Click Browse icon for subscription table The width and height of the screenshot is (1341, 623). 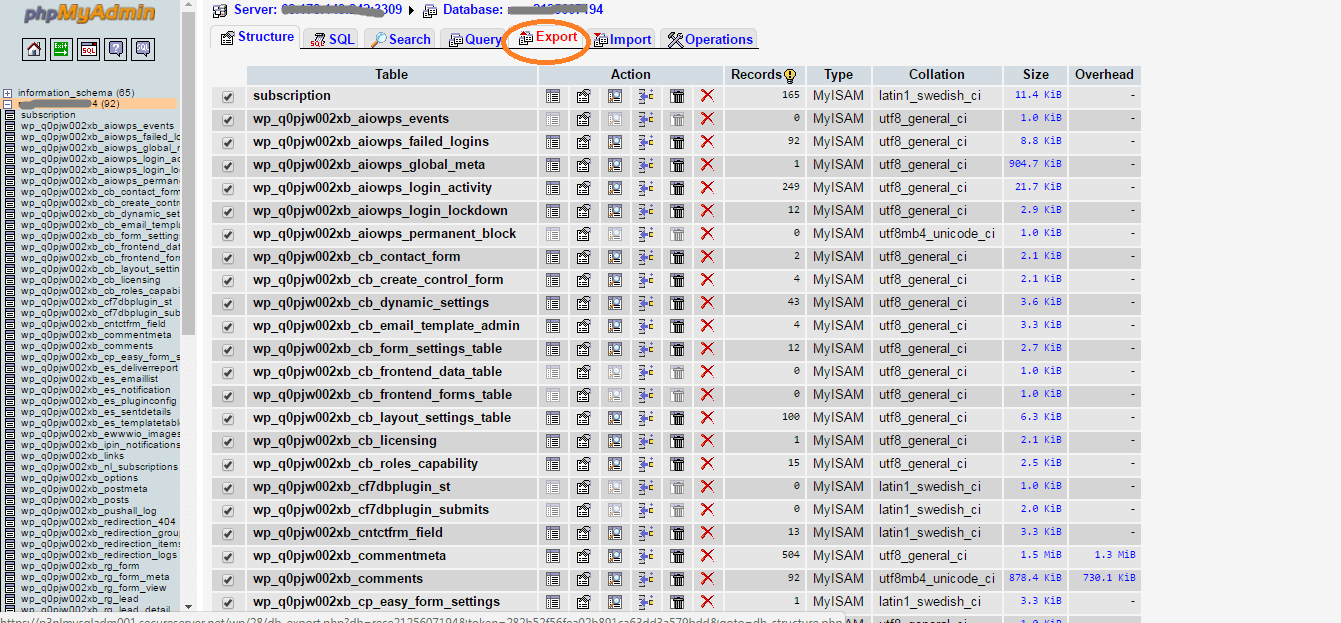(x=553, y=96)
